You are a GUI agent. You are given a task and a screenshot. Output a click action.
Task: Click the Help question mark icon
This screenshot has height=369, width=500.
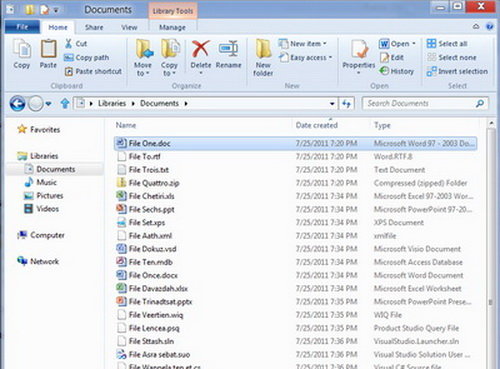pos(489,27)
